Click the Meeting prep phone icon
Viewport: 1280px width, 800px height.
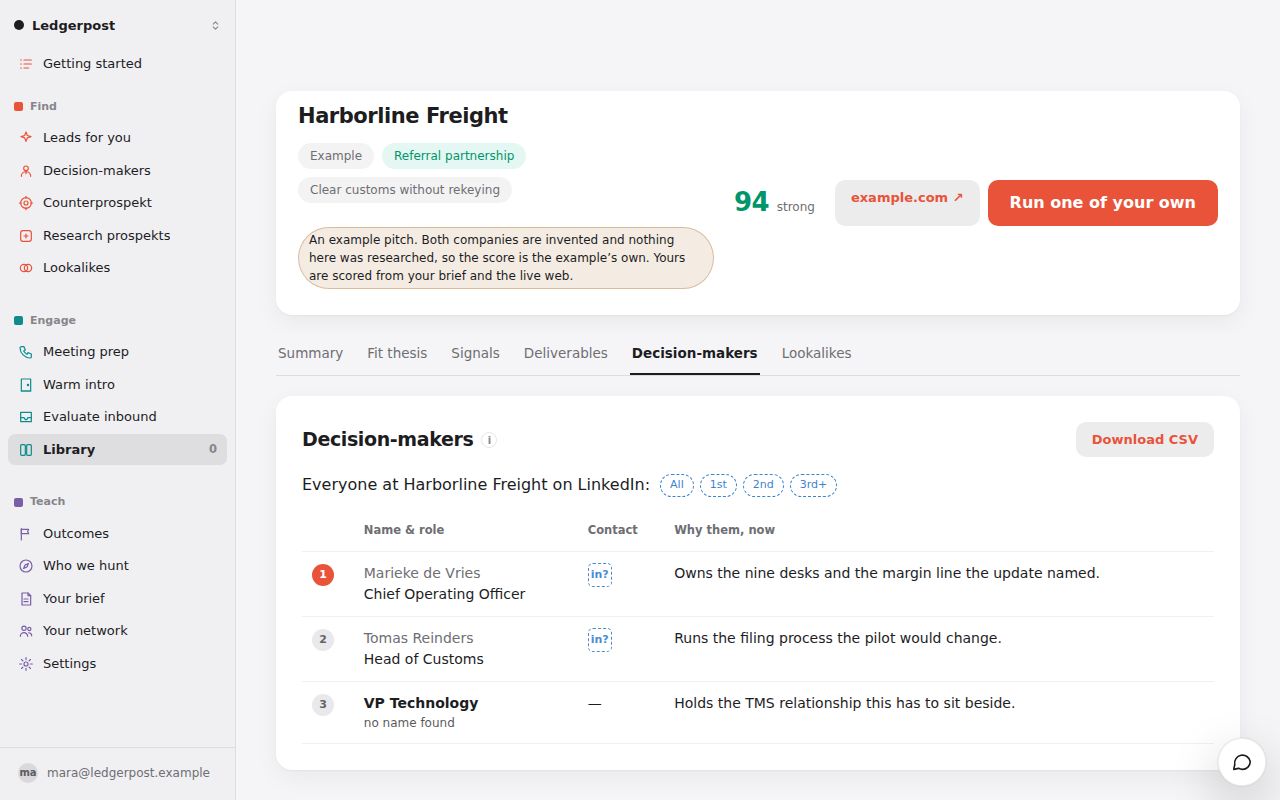(26, 352)
